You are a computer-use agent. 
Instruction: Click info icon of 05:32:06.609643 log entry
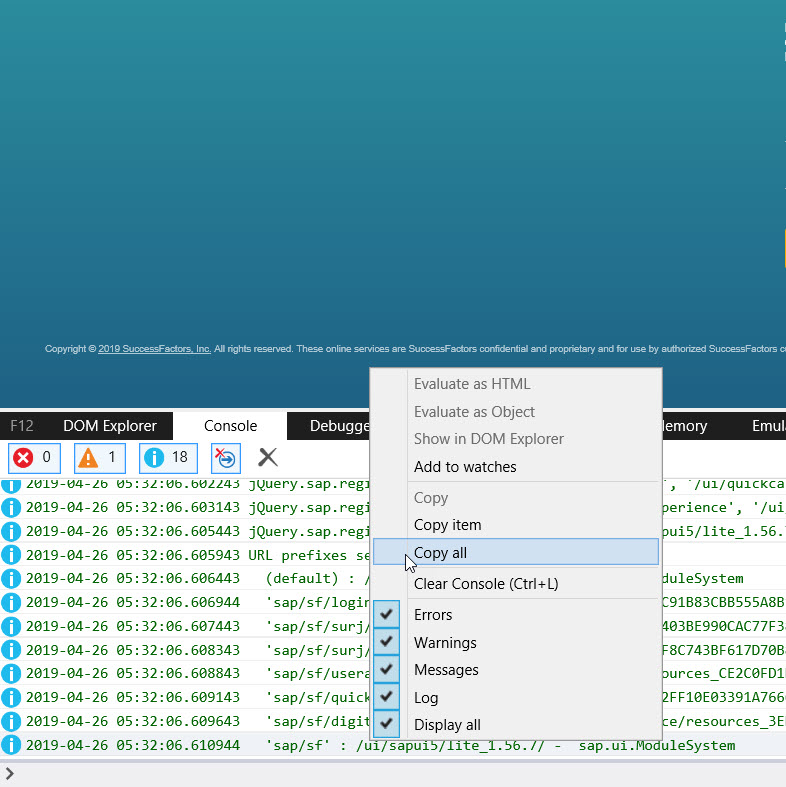[x=11, y=721]
